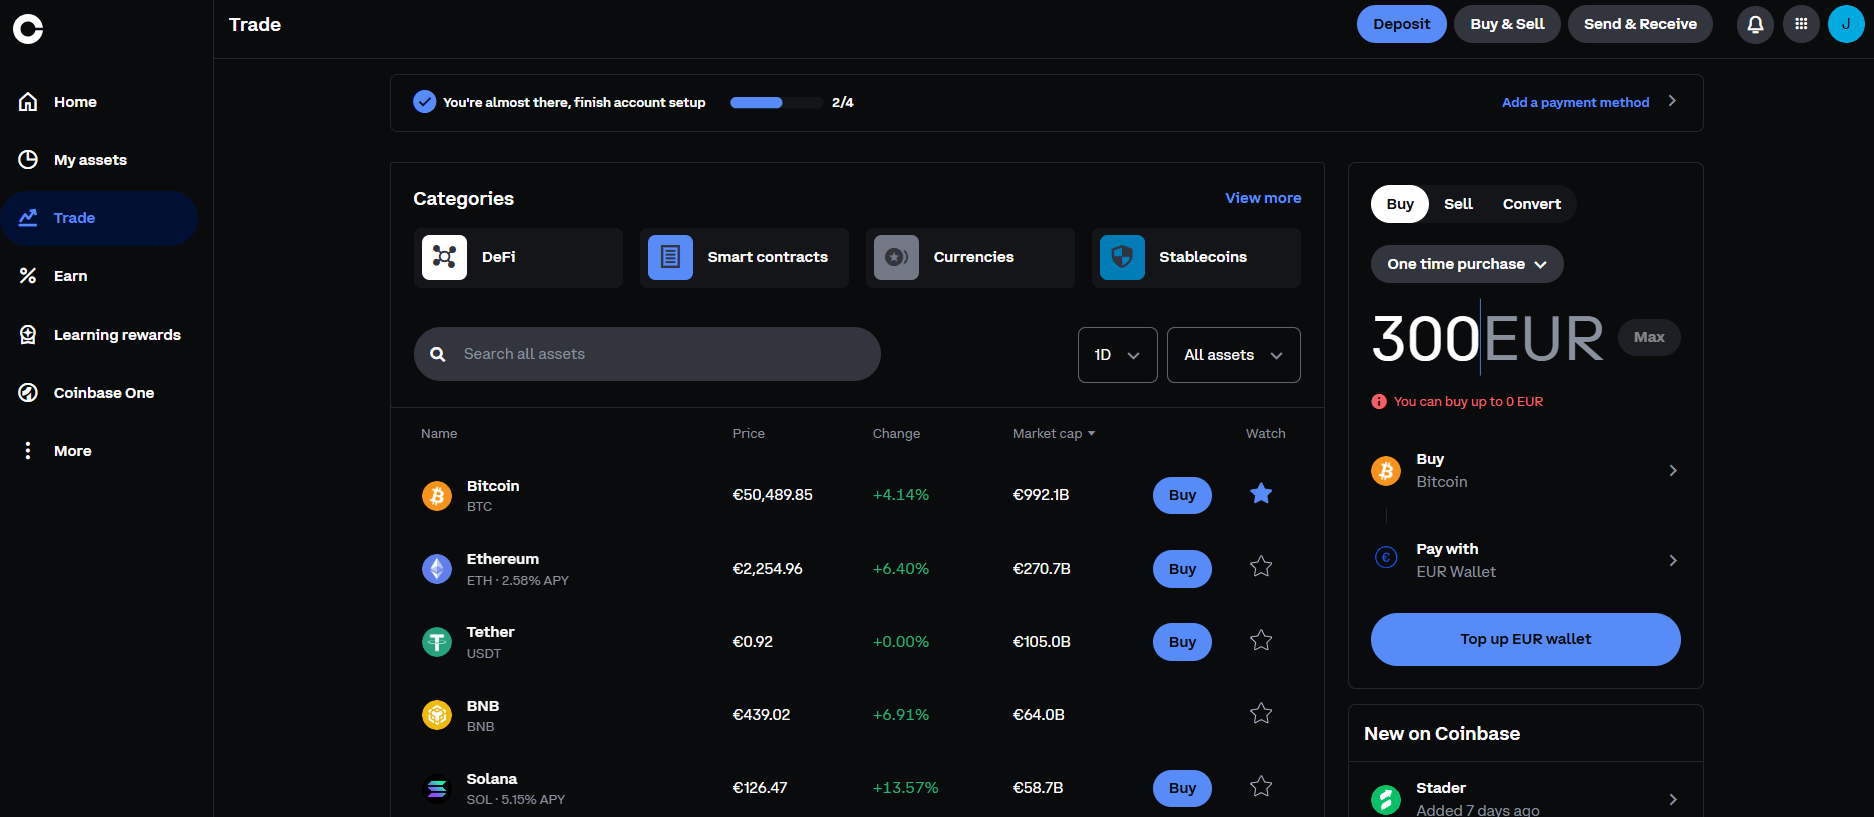The height and width of the screenshot is (817, 1874).
Task: Click the account setup checkmark icon
Action: coord(425,102)
